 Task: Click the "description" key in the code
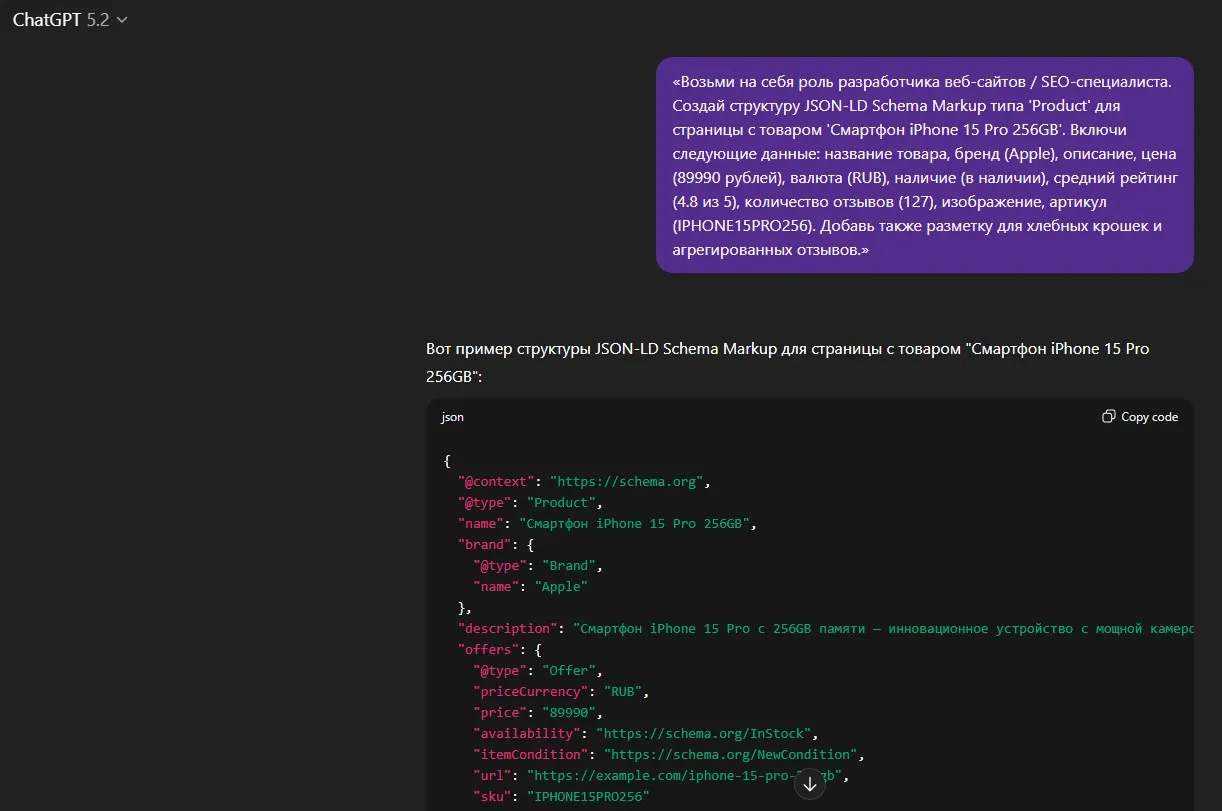[507, 629]
